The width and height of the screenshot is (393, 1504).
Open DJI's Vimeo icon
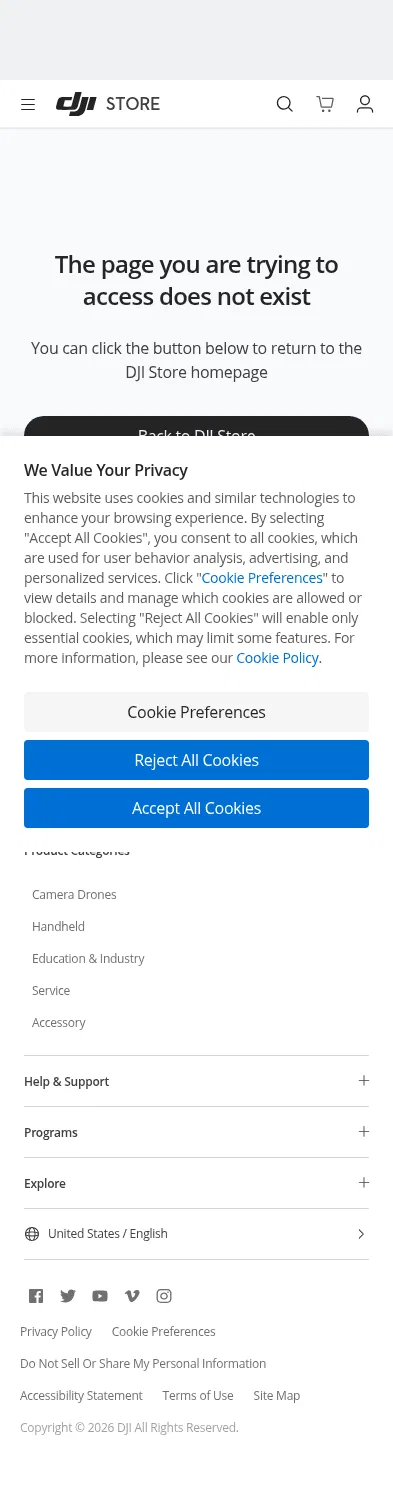pos(132,1296)
